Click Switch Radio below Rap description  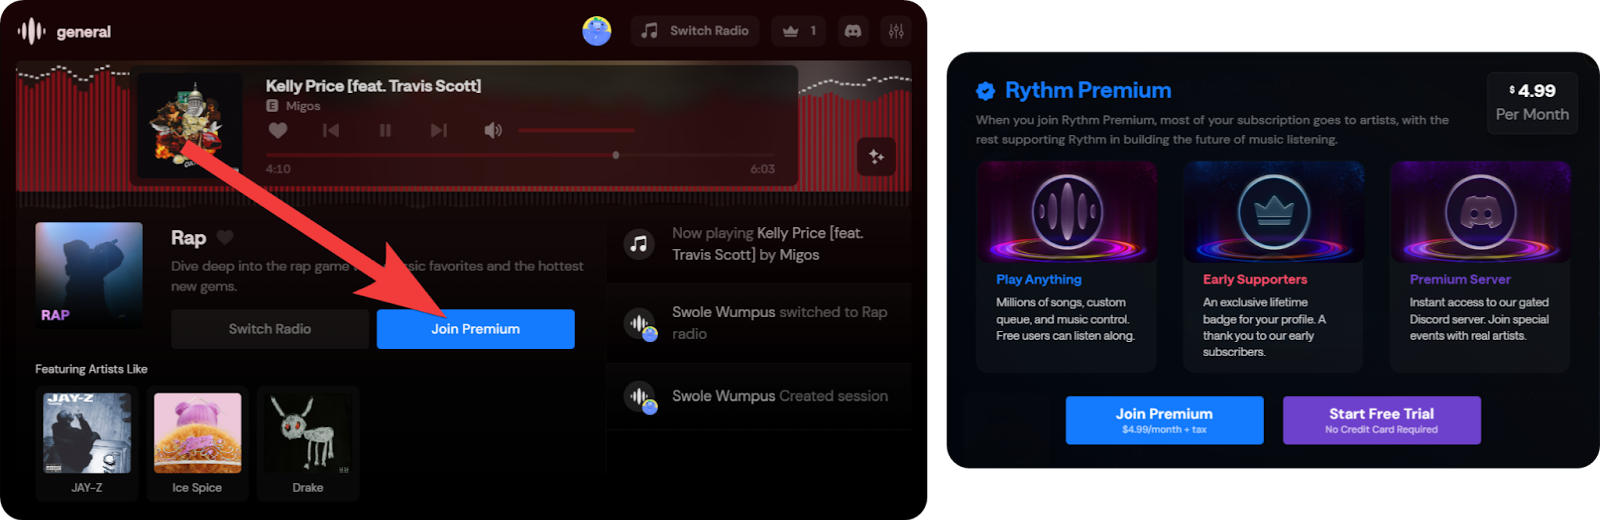point(270,329)
